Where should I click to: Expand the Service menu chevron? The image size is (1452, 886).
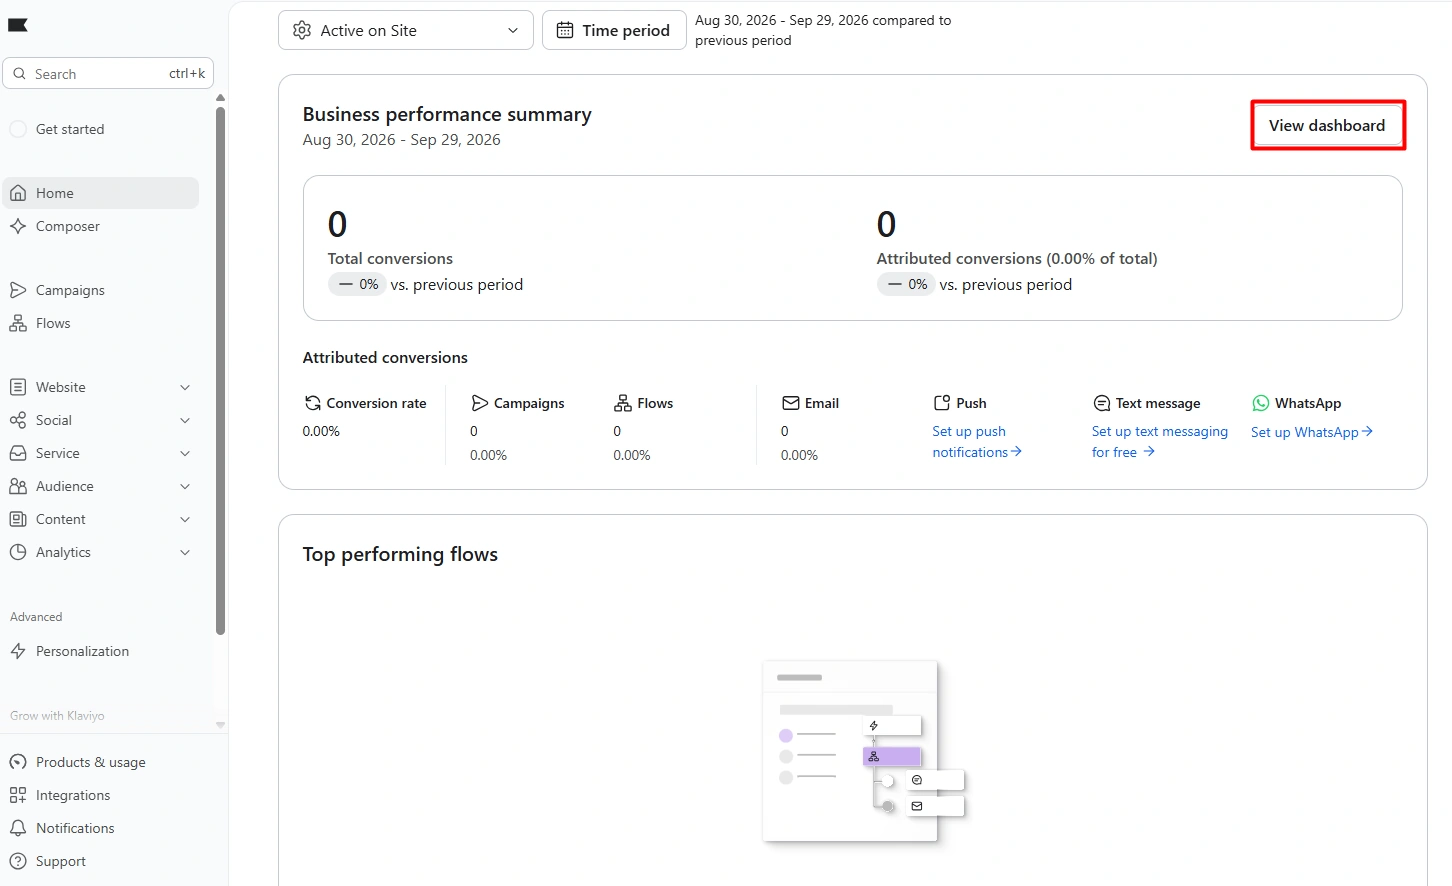pos(185,453)
